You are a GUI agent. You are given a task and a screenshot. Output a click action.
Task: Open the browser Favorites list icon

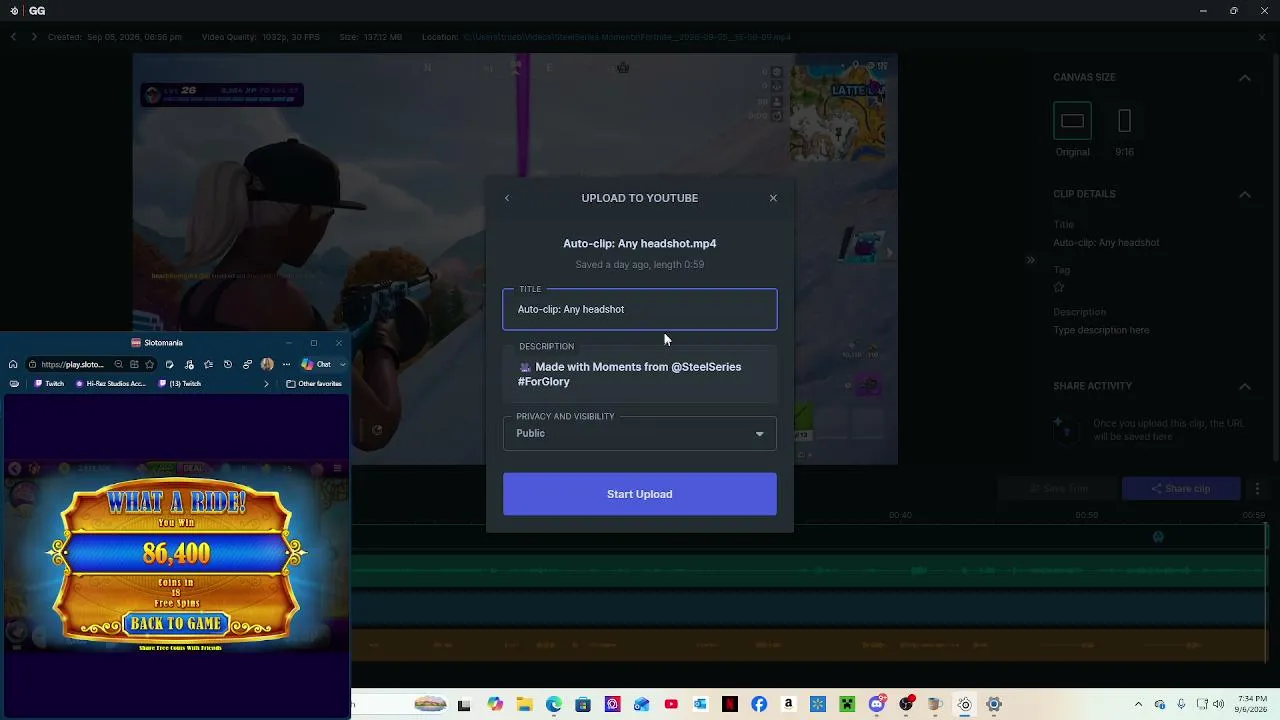[208, 365]
